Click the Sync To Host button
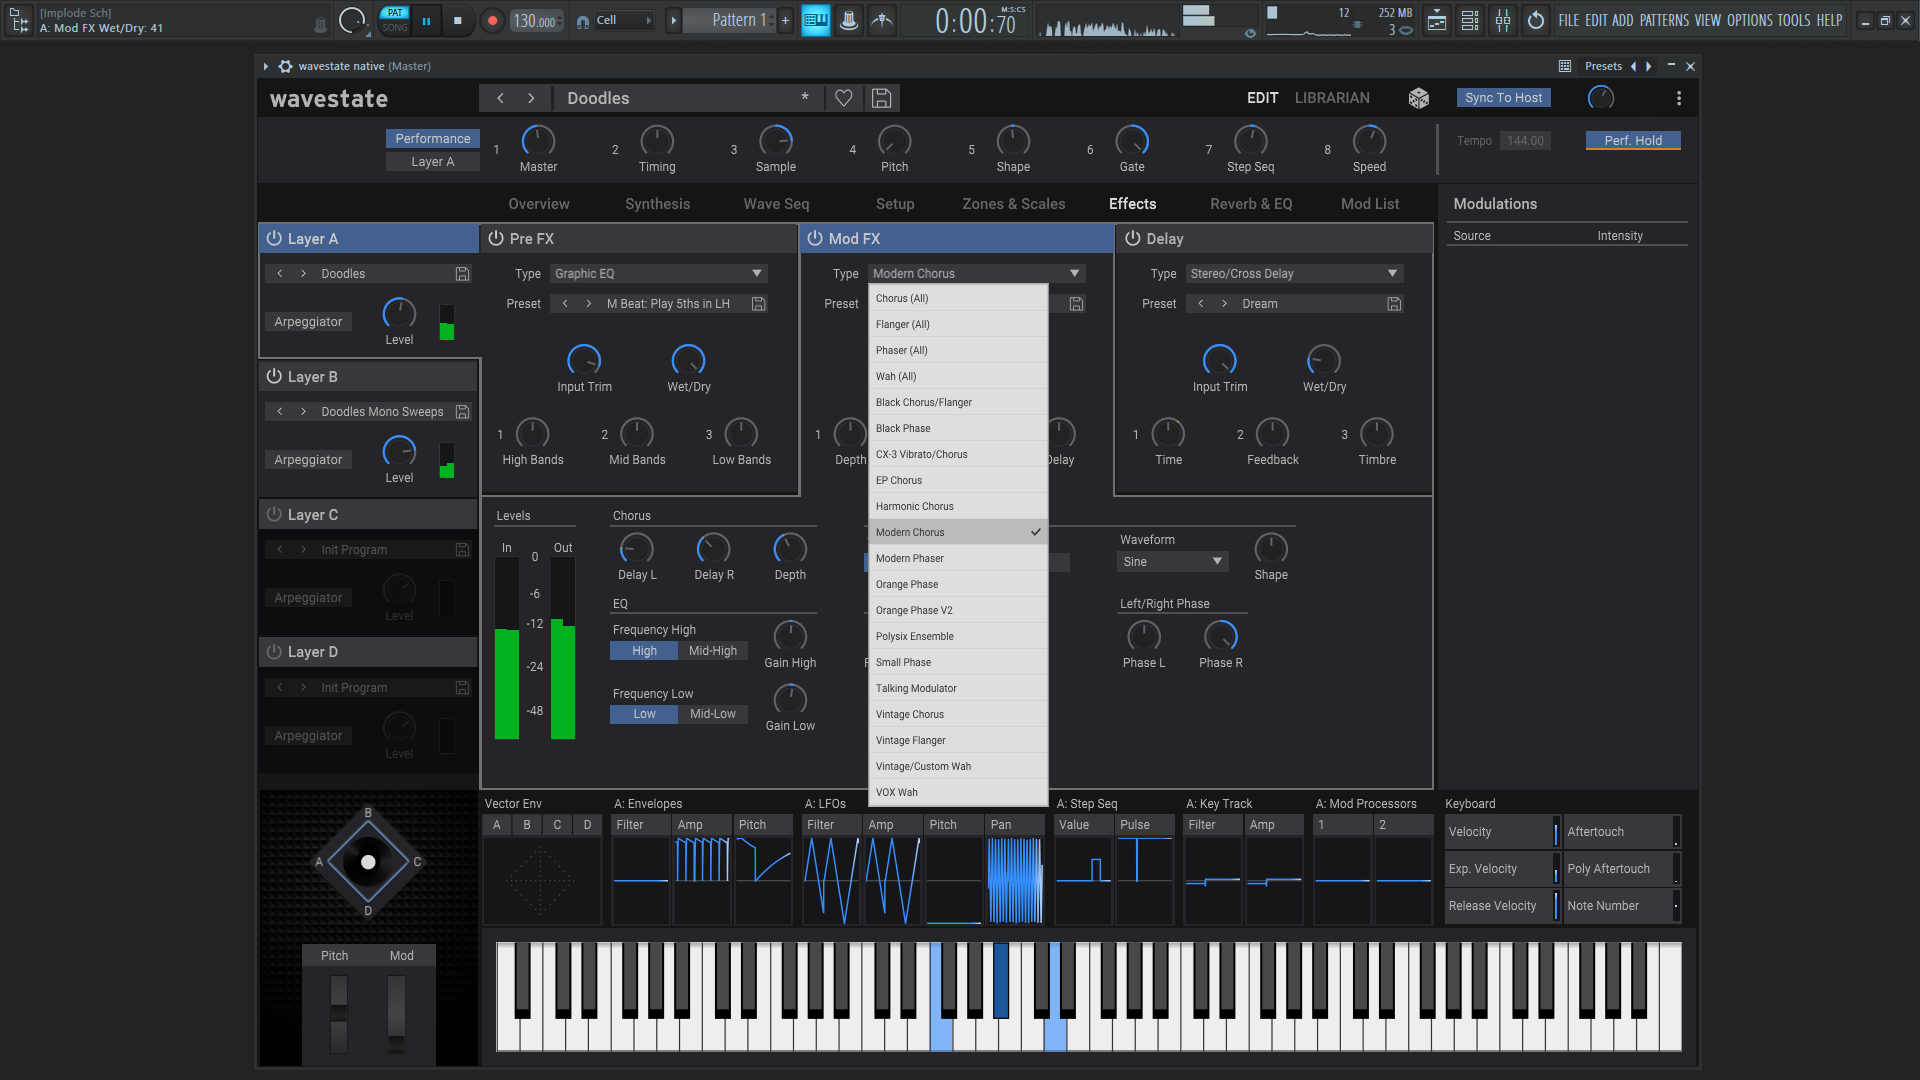 click(x=1503, y=98)
